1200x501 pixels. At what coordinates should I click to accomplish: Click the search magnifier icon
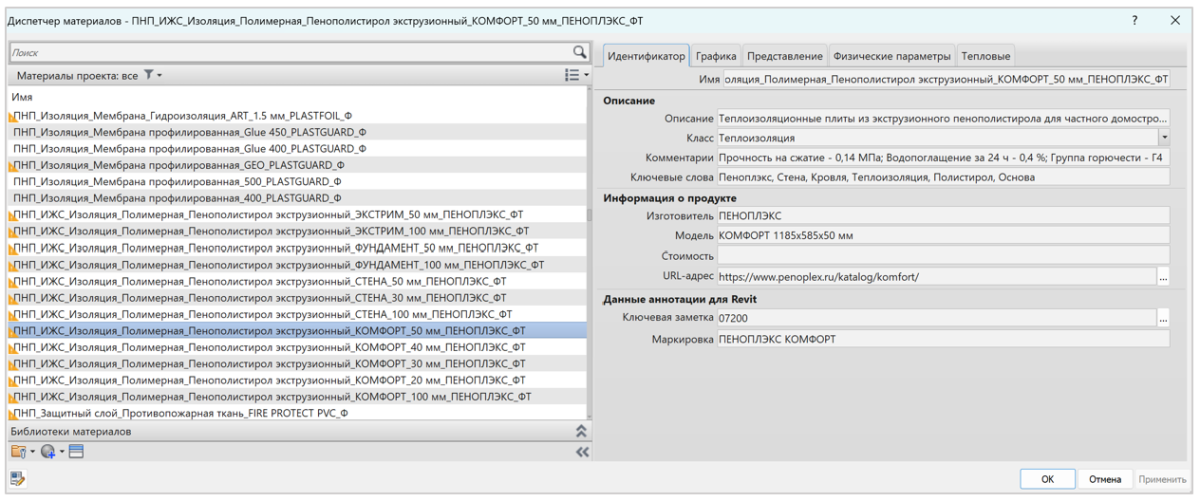pyautogui.click(x=578, y=53)
